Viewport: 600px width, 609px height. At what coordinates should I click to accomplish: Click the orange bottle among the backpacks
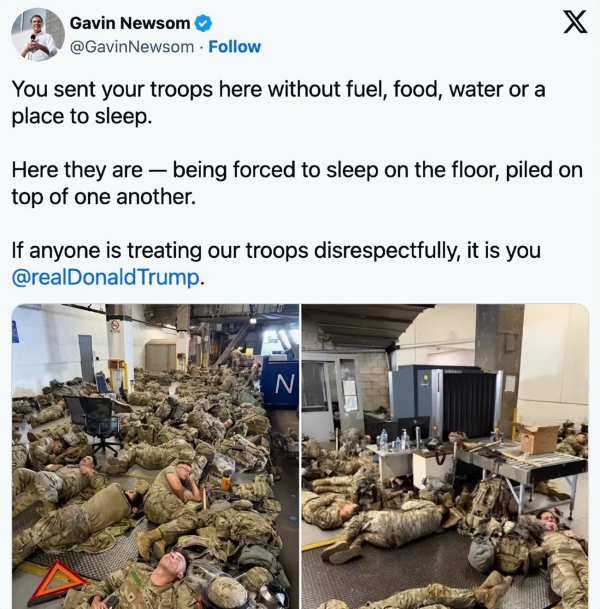(226, 482)
